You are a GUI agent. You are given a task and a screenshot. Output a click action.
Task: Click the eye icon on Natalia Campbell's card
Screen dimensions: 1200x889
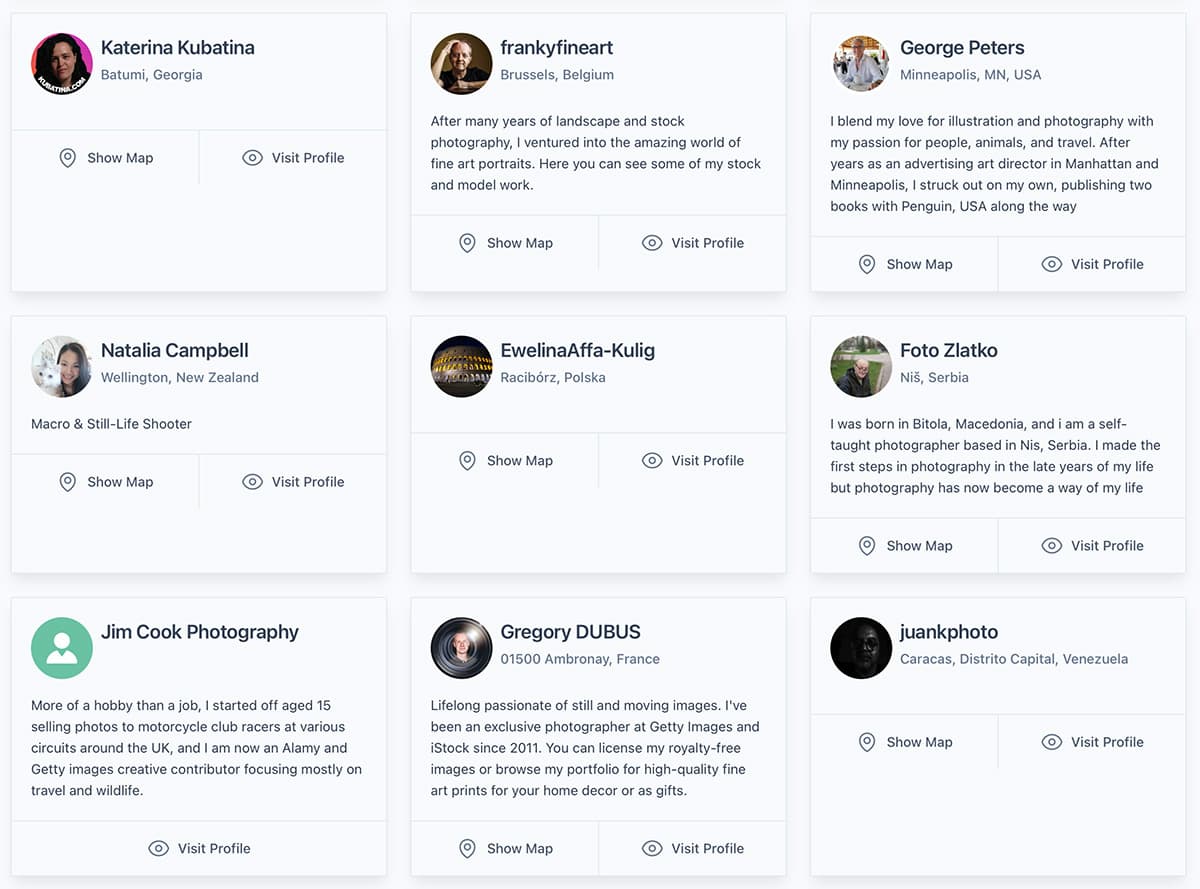click(253, 482)
